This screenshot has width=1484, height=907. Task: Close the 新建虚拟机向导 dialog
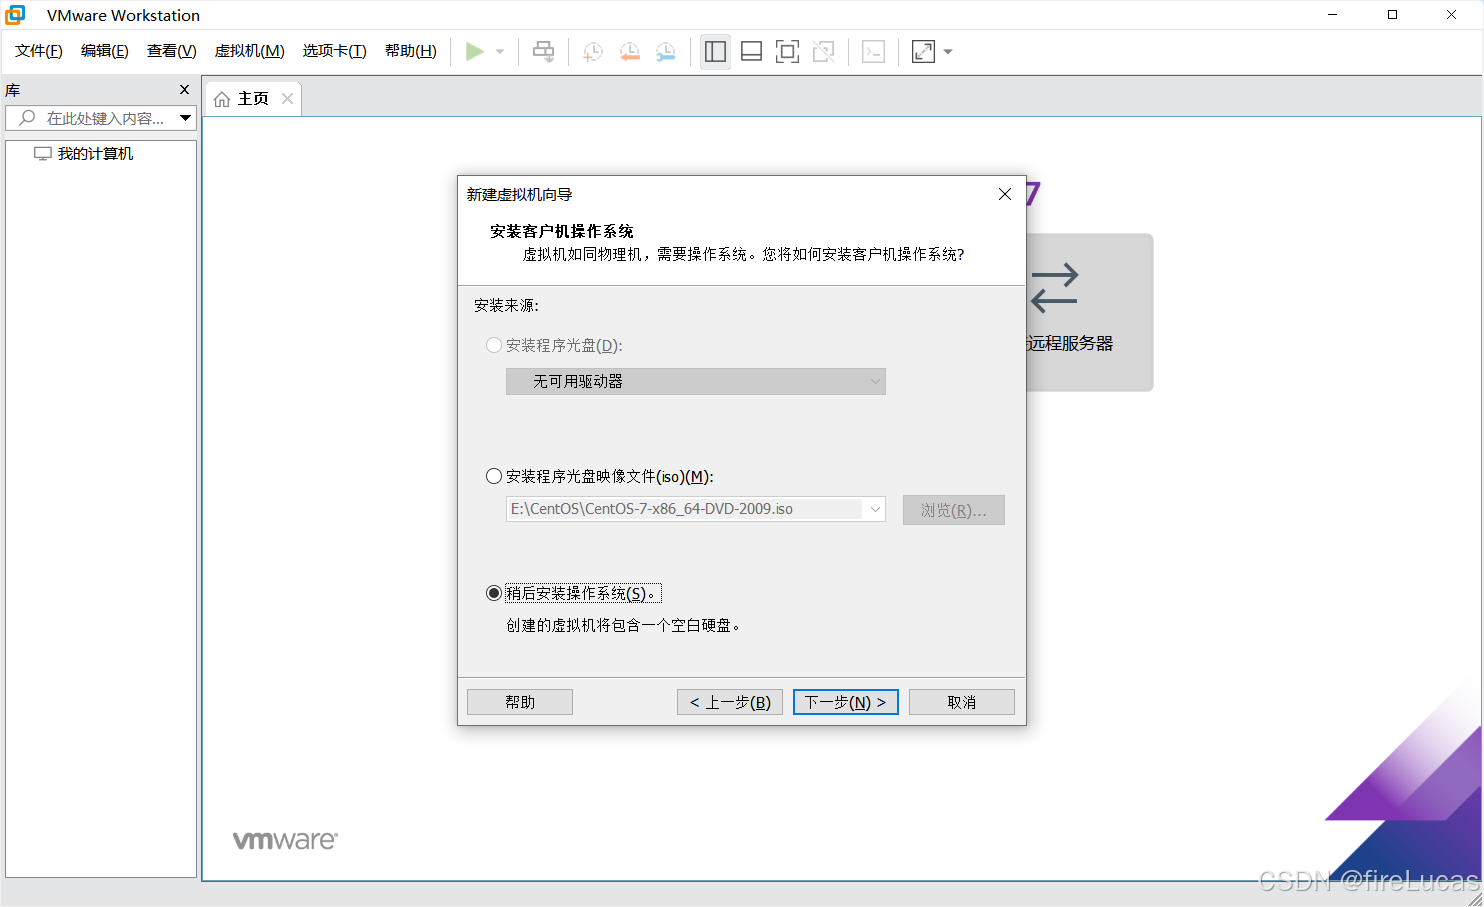1005,194
